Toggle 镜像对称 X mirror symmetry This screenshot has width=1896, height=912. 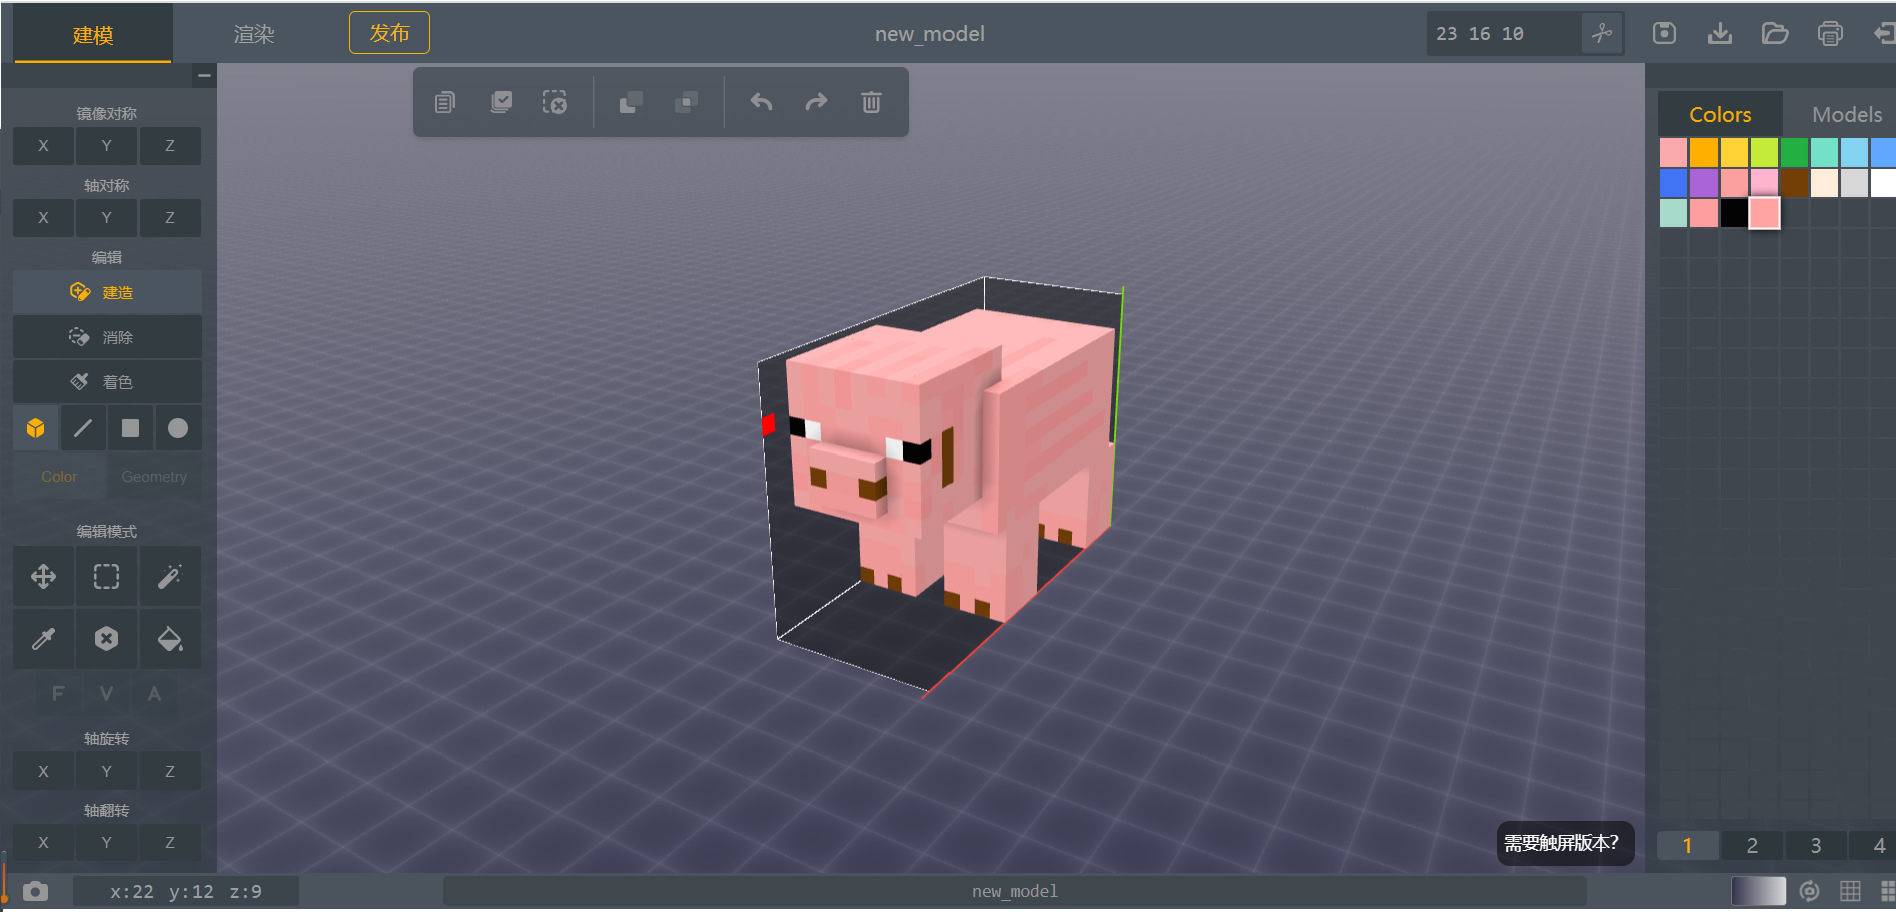click(43, 146)
